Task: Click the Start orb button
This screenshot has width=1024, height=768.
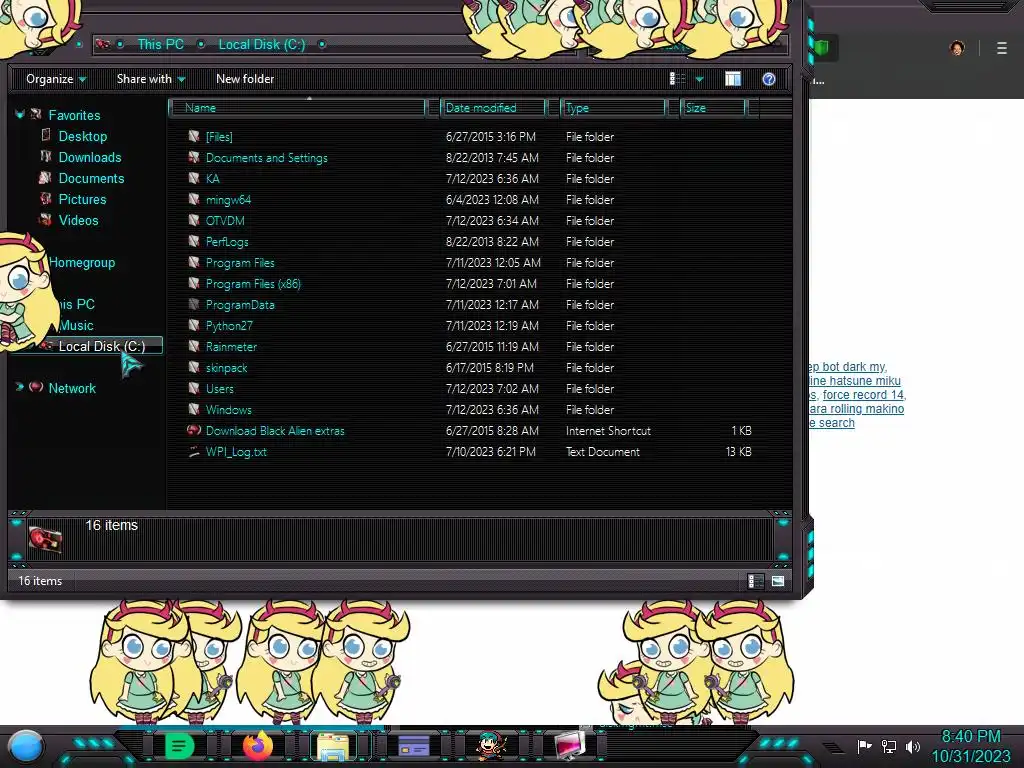Action: [25, 747]
